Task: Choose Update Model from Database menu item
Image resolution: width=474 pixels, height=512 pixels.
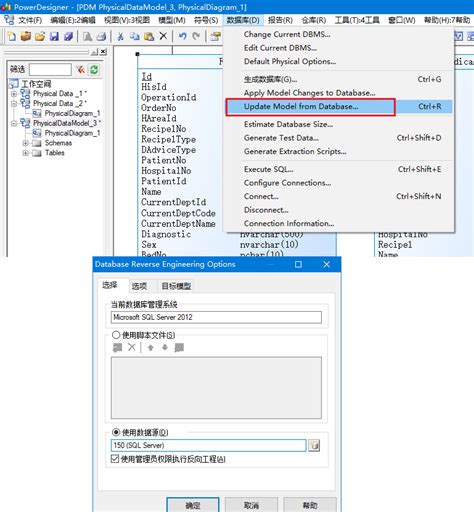Action: pyautogui.click(x=339, y=107)
